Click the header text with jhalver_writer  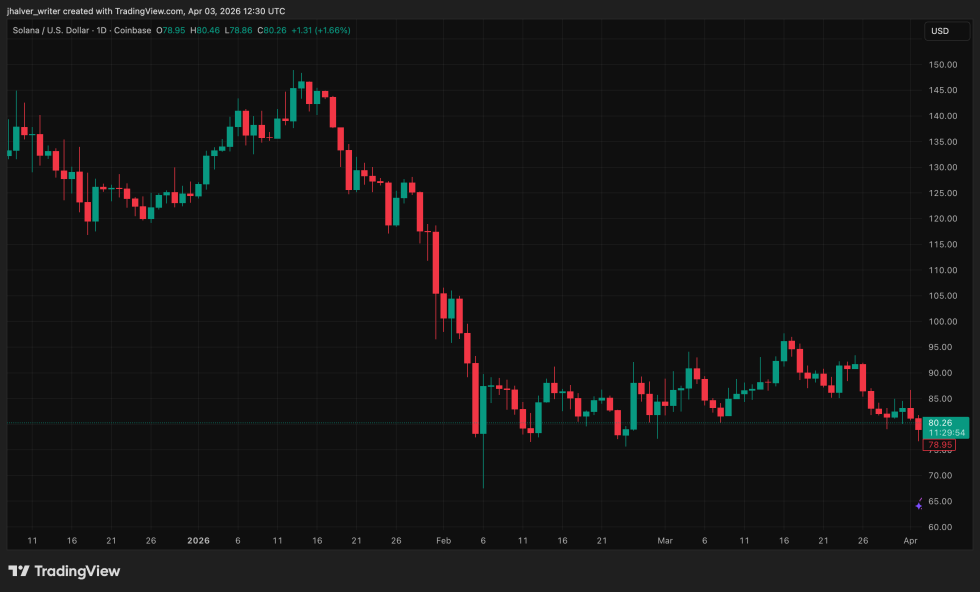point(145,10)
